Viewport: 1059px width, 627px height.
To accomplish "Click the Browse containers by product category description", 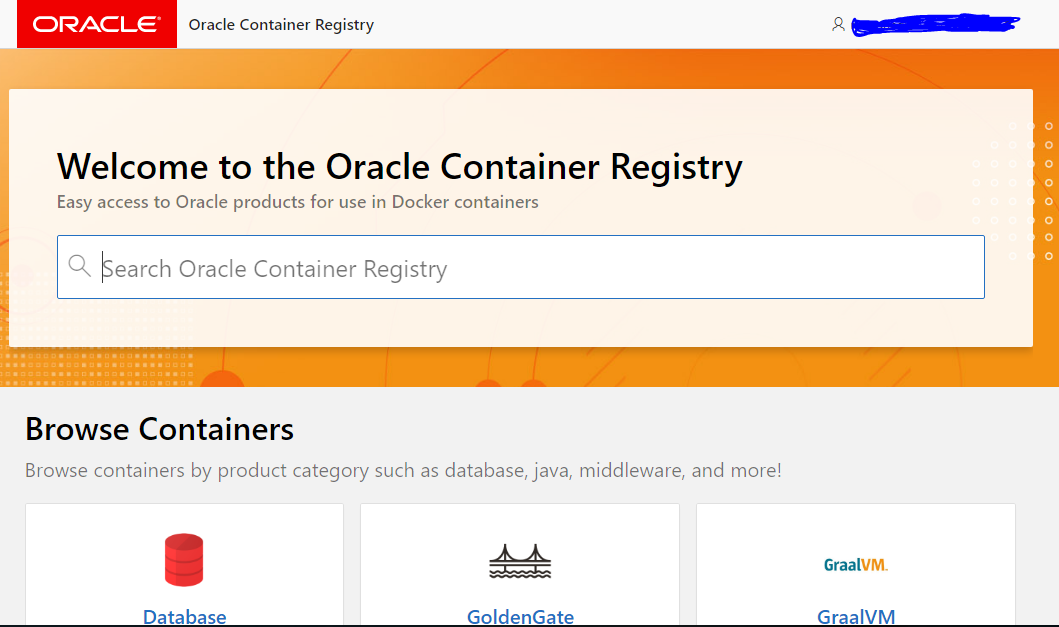I will 403,470.
